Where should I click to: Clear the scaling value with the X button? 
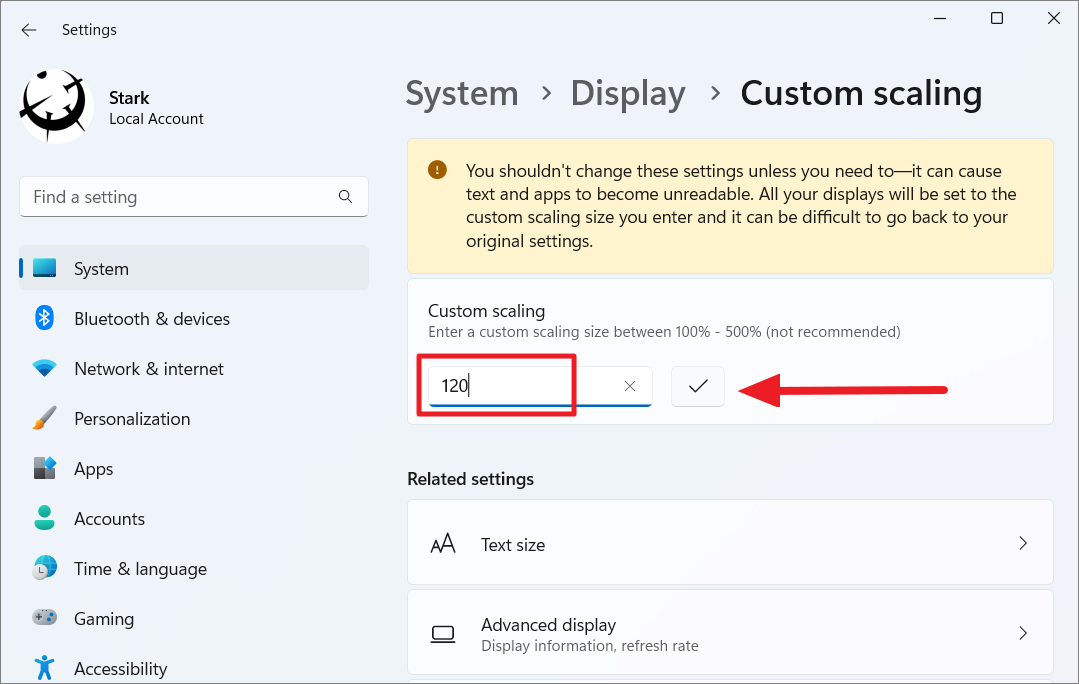[x=630, y=386]
